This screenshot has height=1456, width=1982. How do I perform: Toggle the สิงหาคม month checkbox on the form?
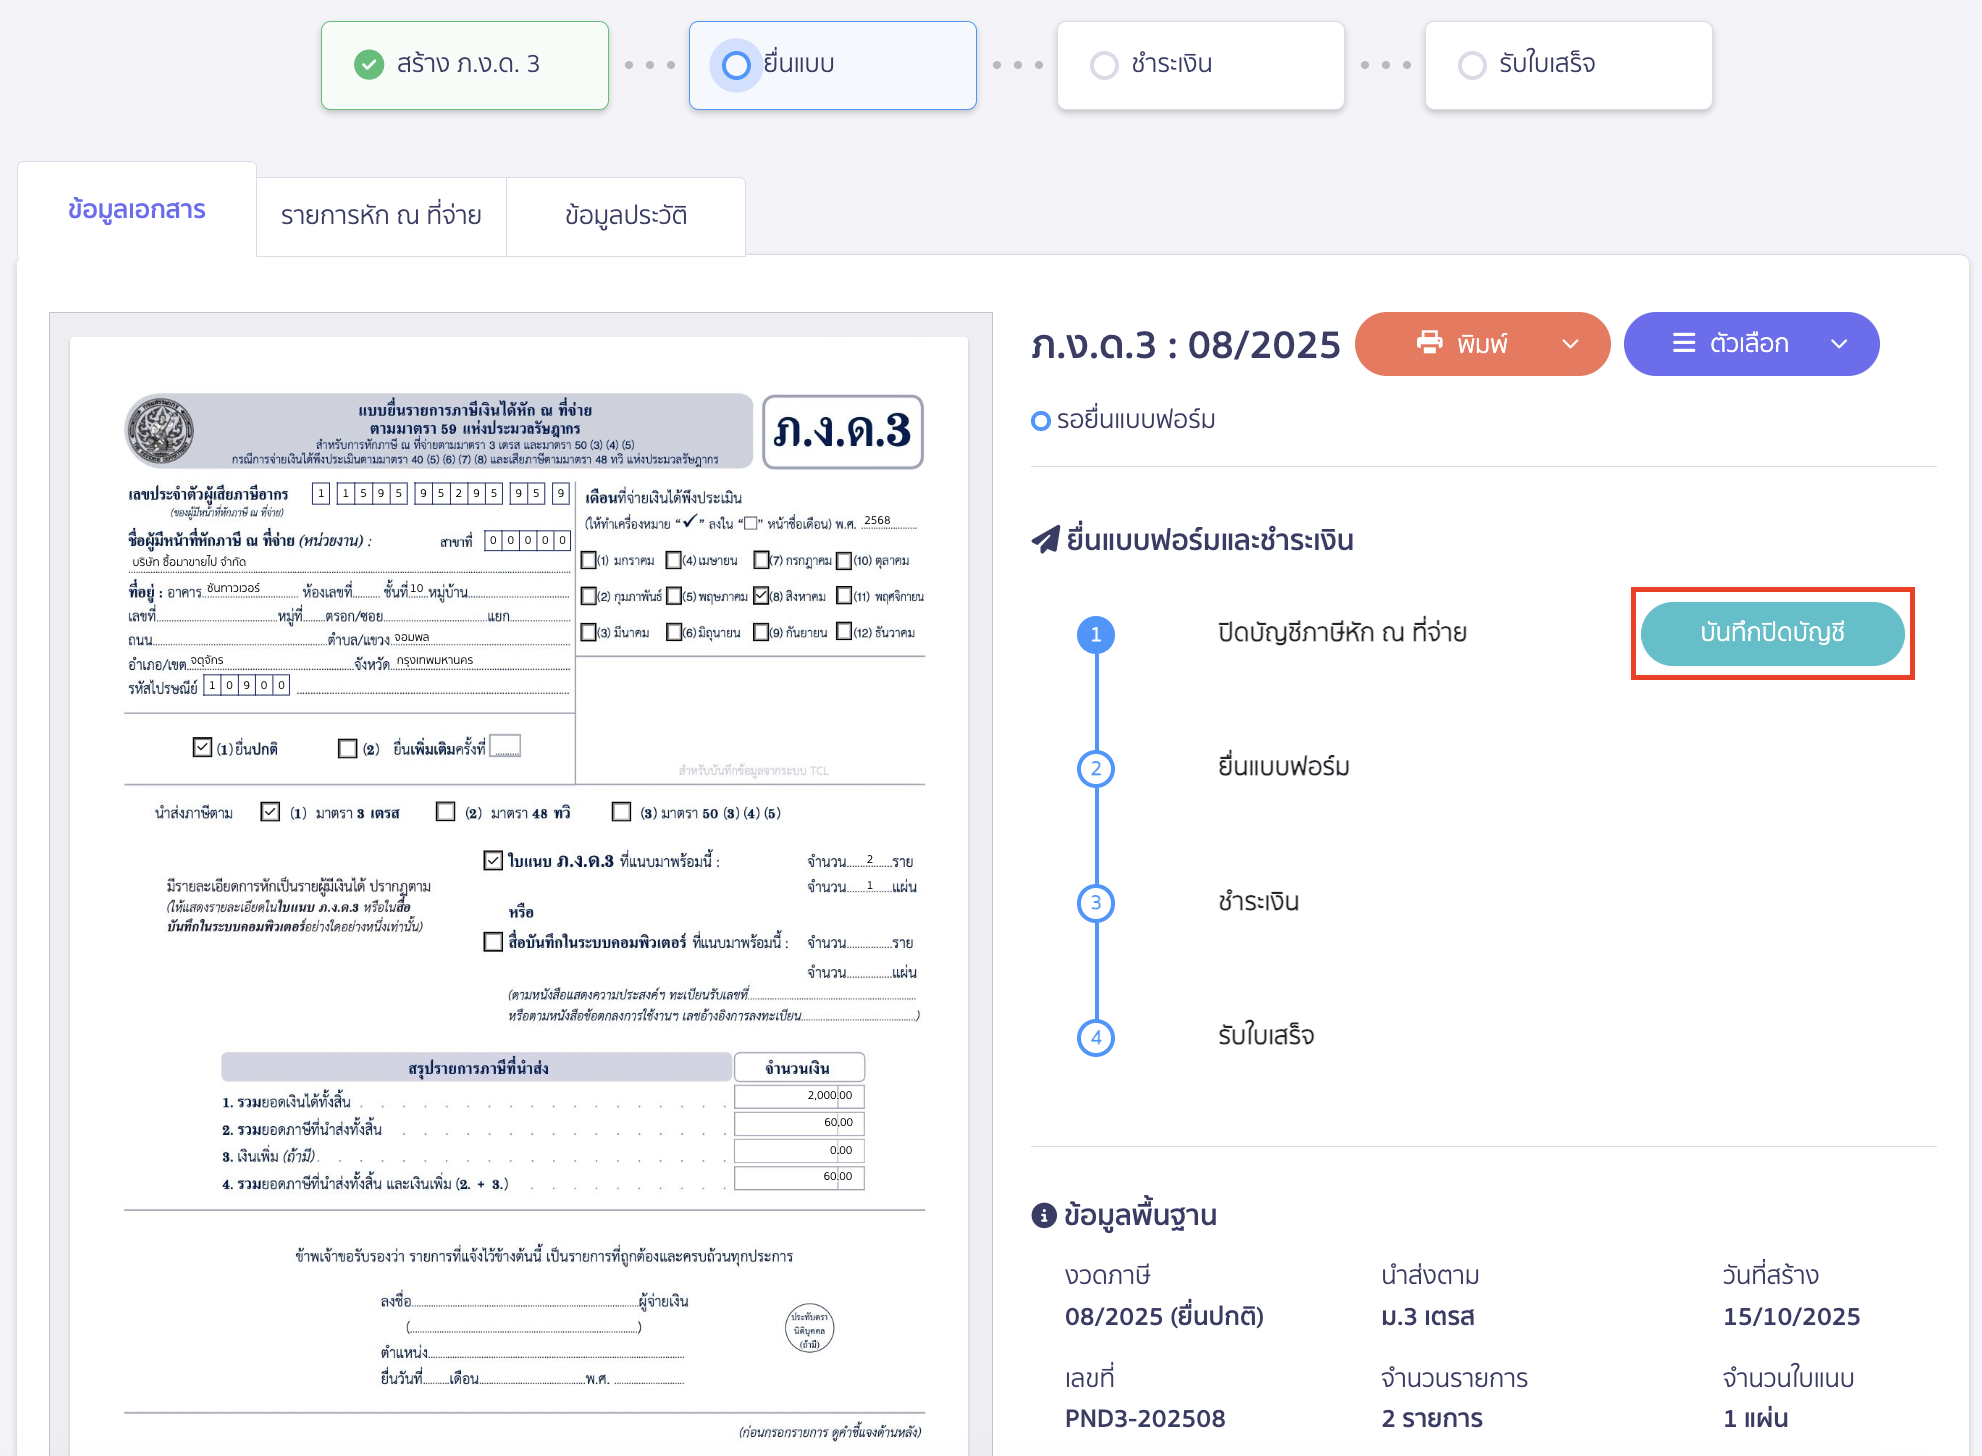tap(763, 596)
